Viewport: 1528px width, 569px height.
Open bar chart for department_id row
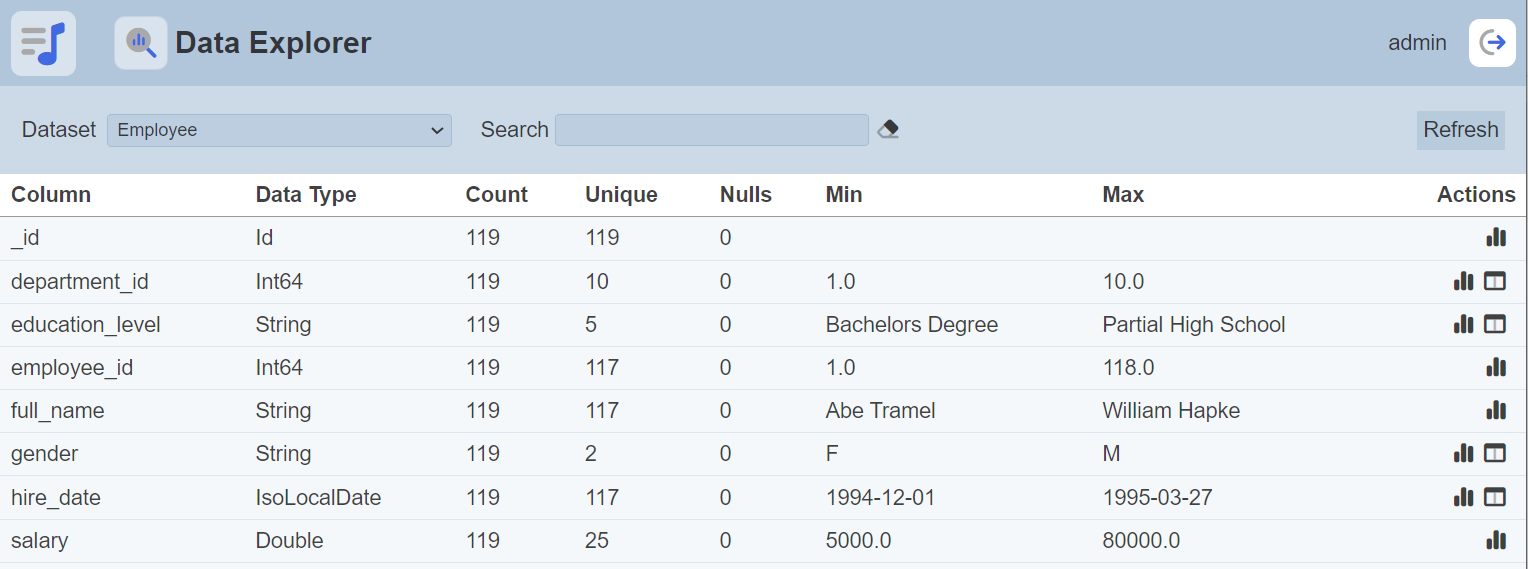coord(1463,281)
